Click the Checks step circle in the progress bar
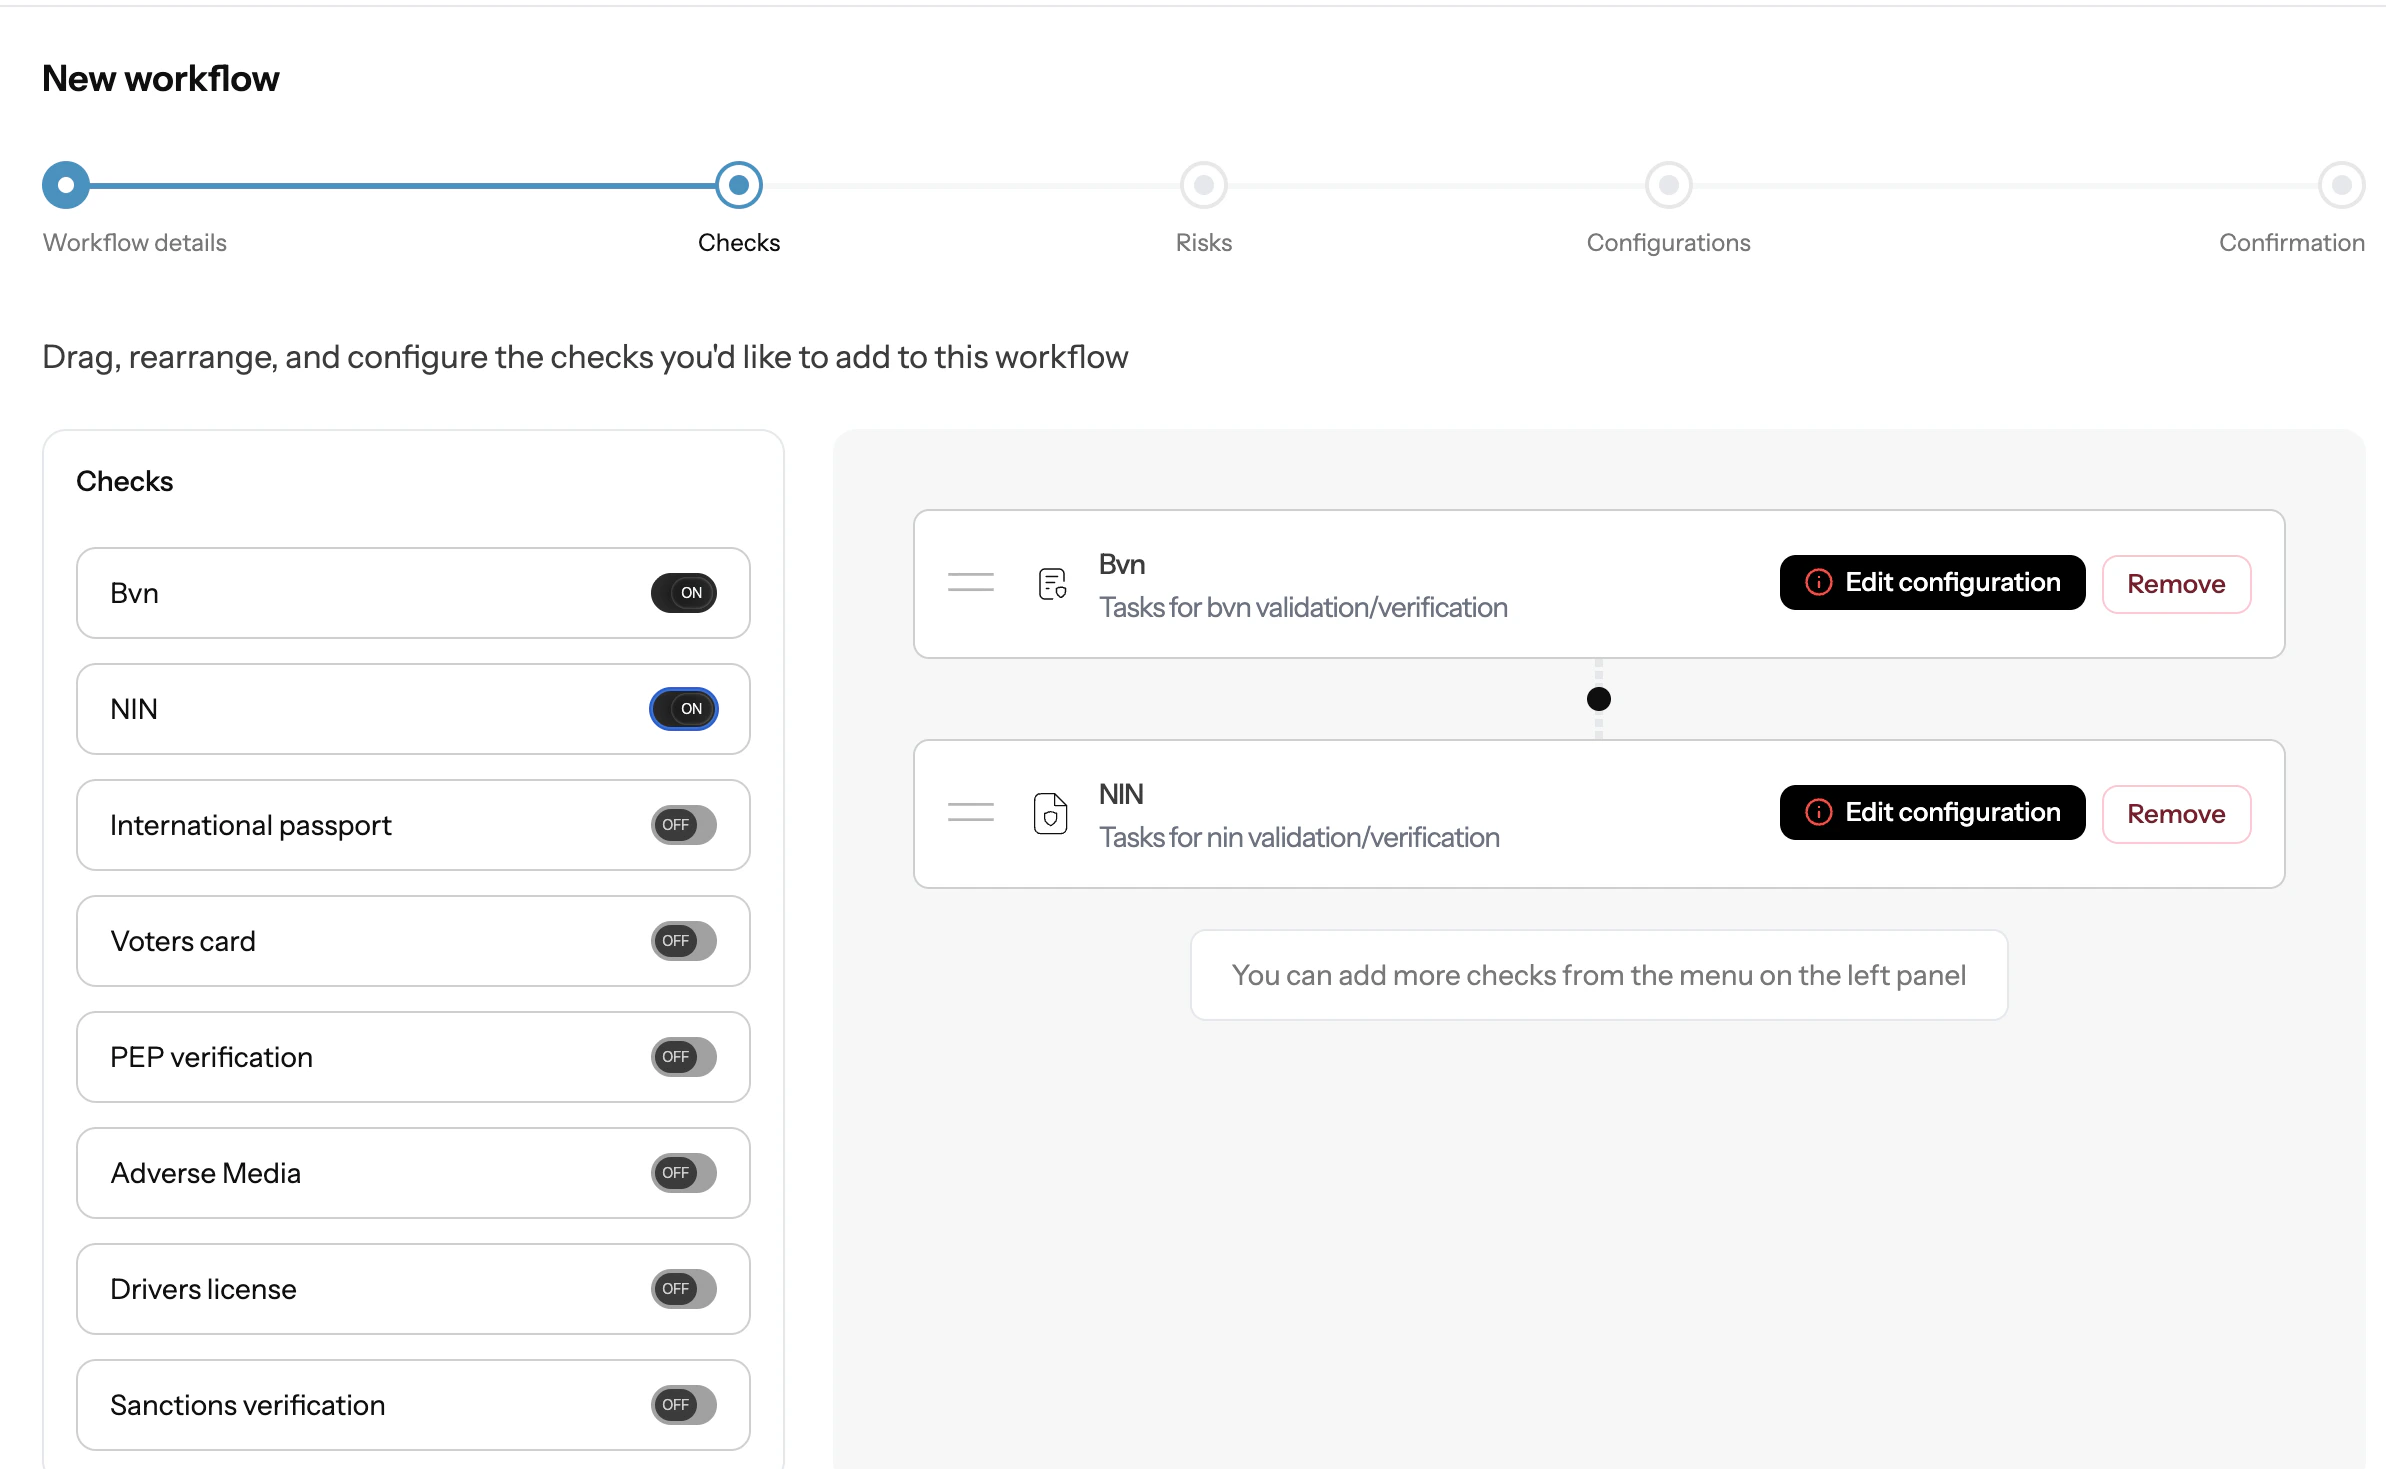The image size is (2386, 1469). [x=740, y=184]
